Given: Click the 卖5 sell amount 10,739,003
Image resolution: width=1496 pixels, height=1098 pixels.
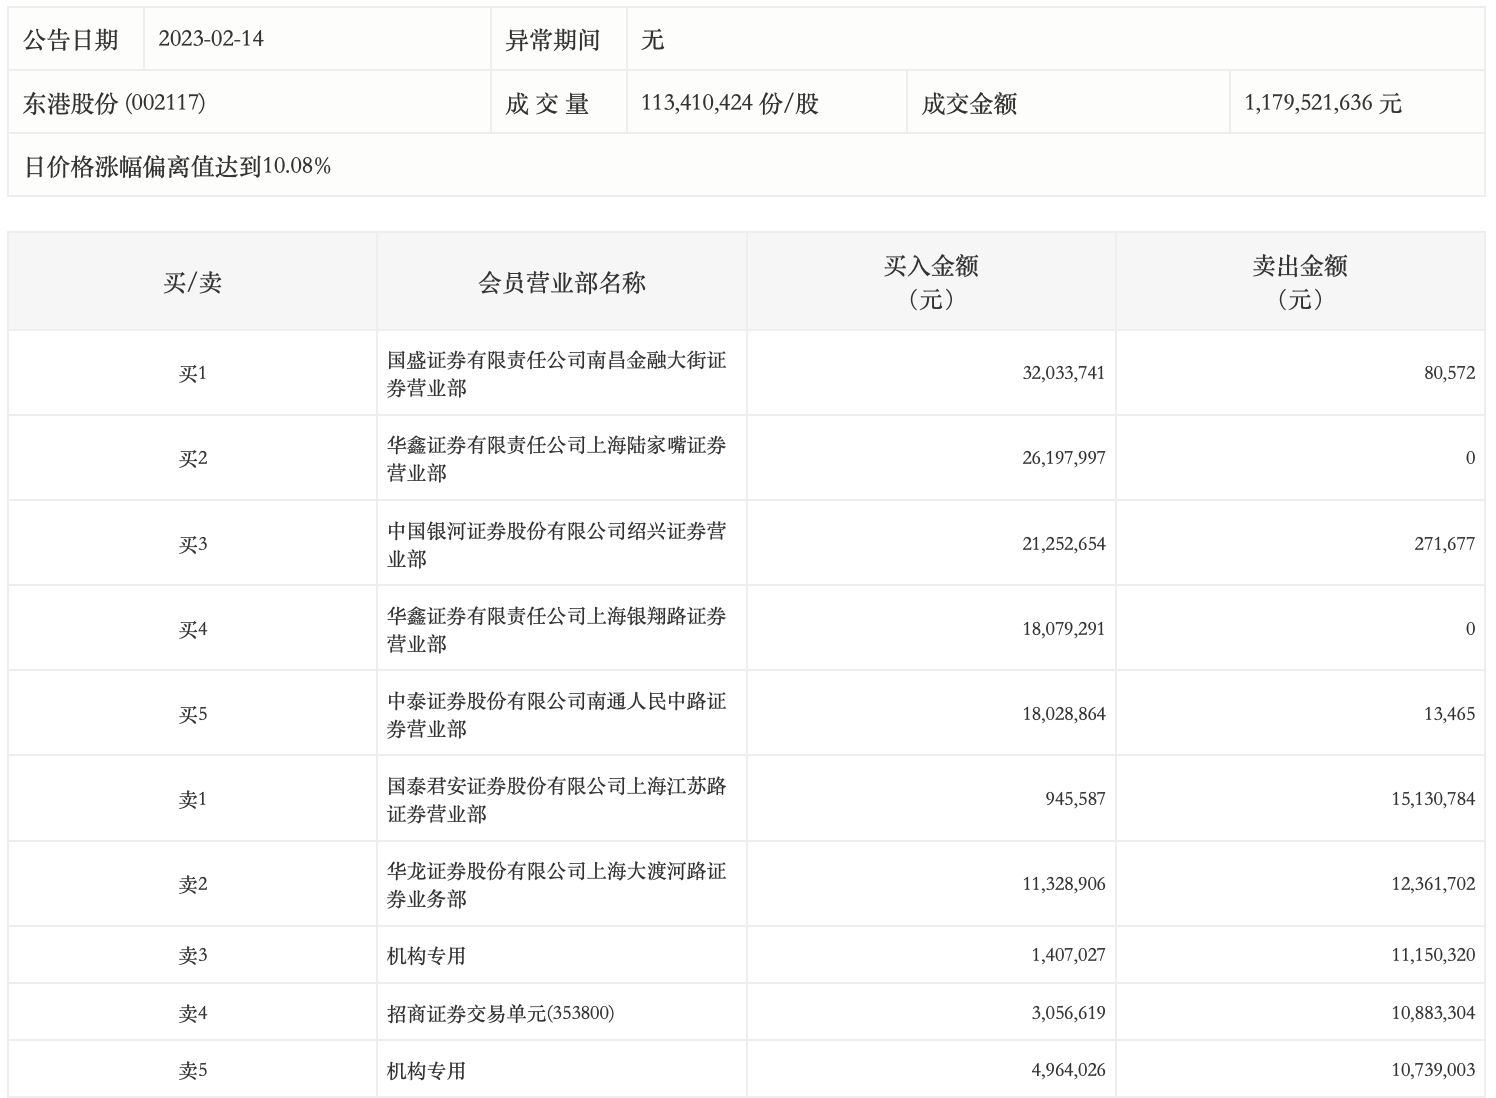Looking at the screenshot, I should click(1432, 1070).
